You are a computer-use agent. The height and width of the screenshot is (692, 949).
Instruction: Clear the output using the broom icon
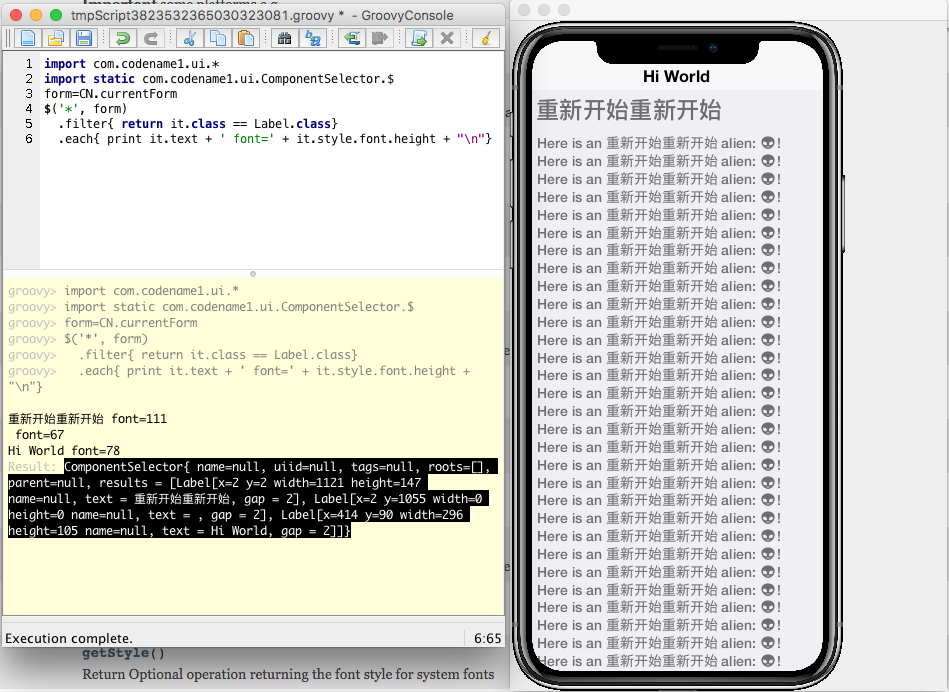(485, 39)
